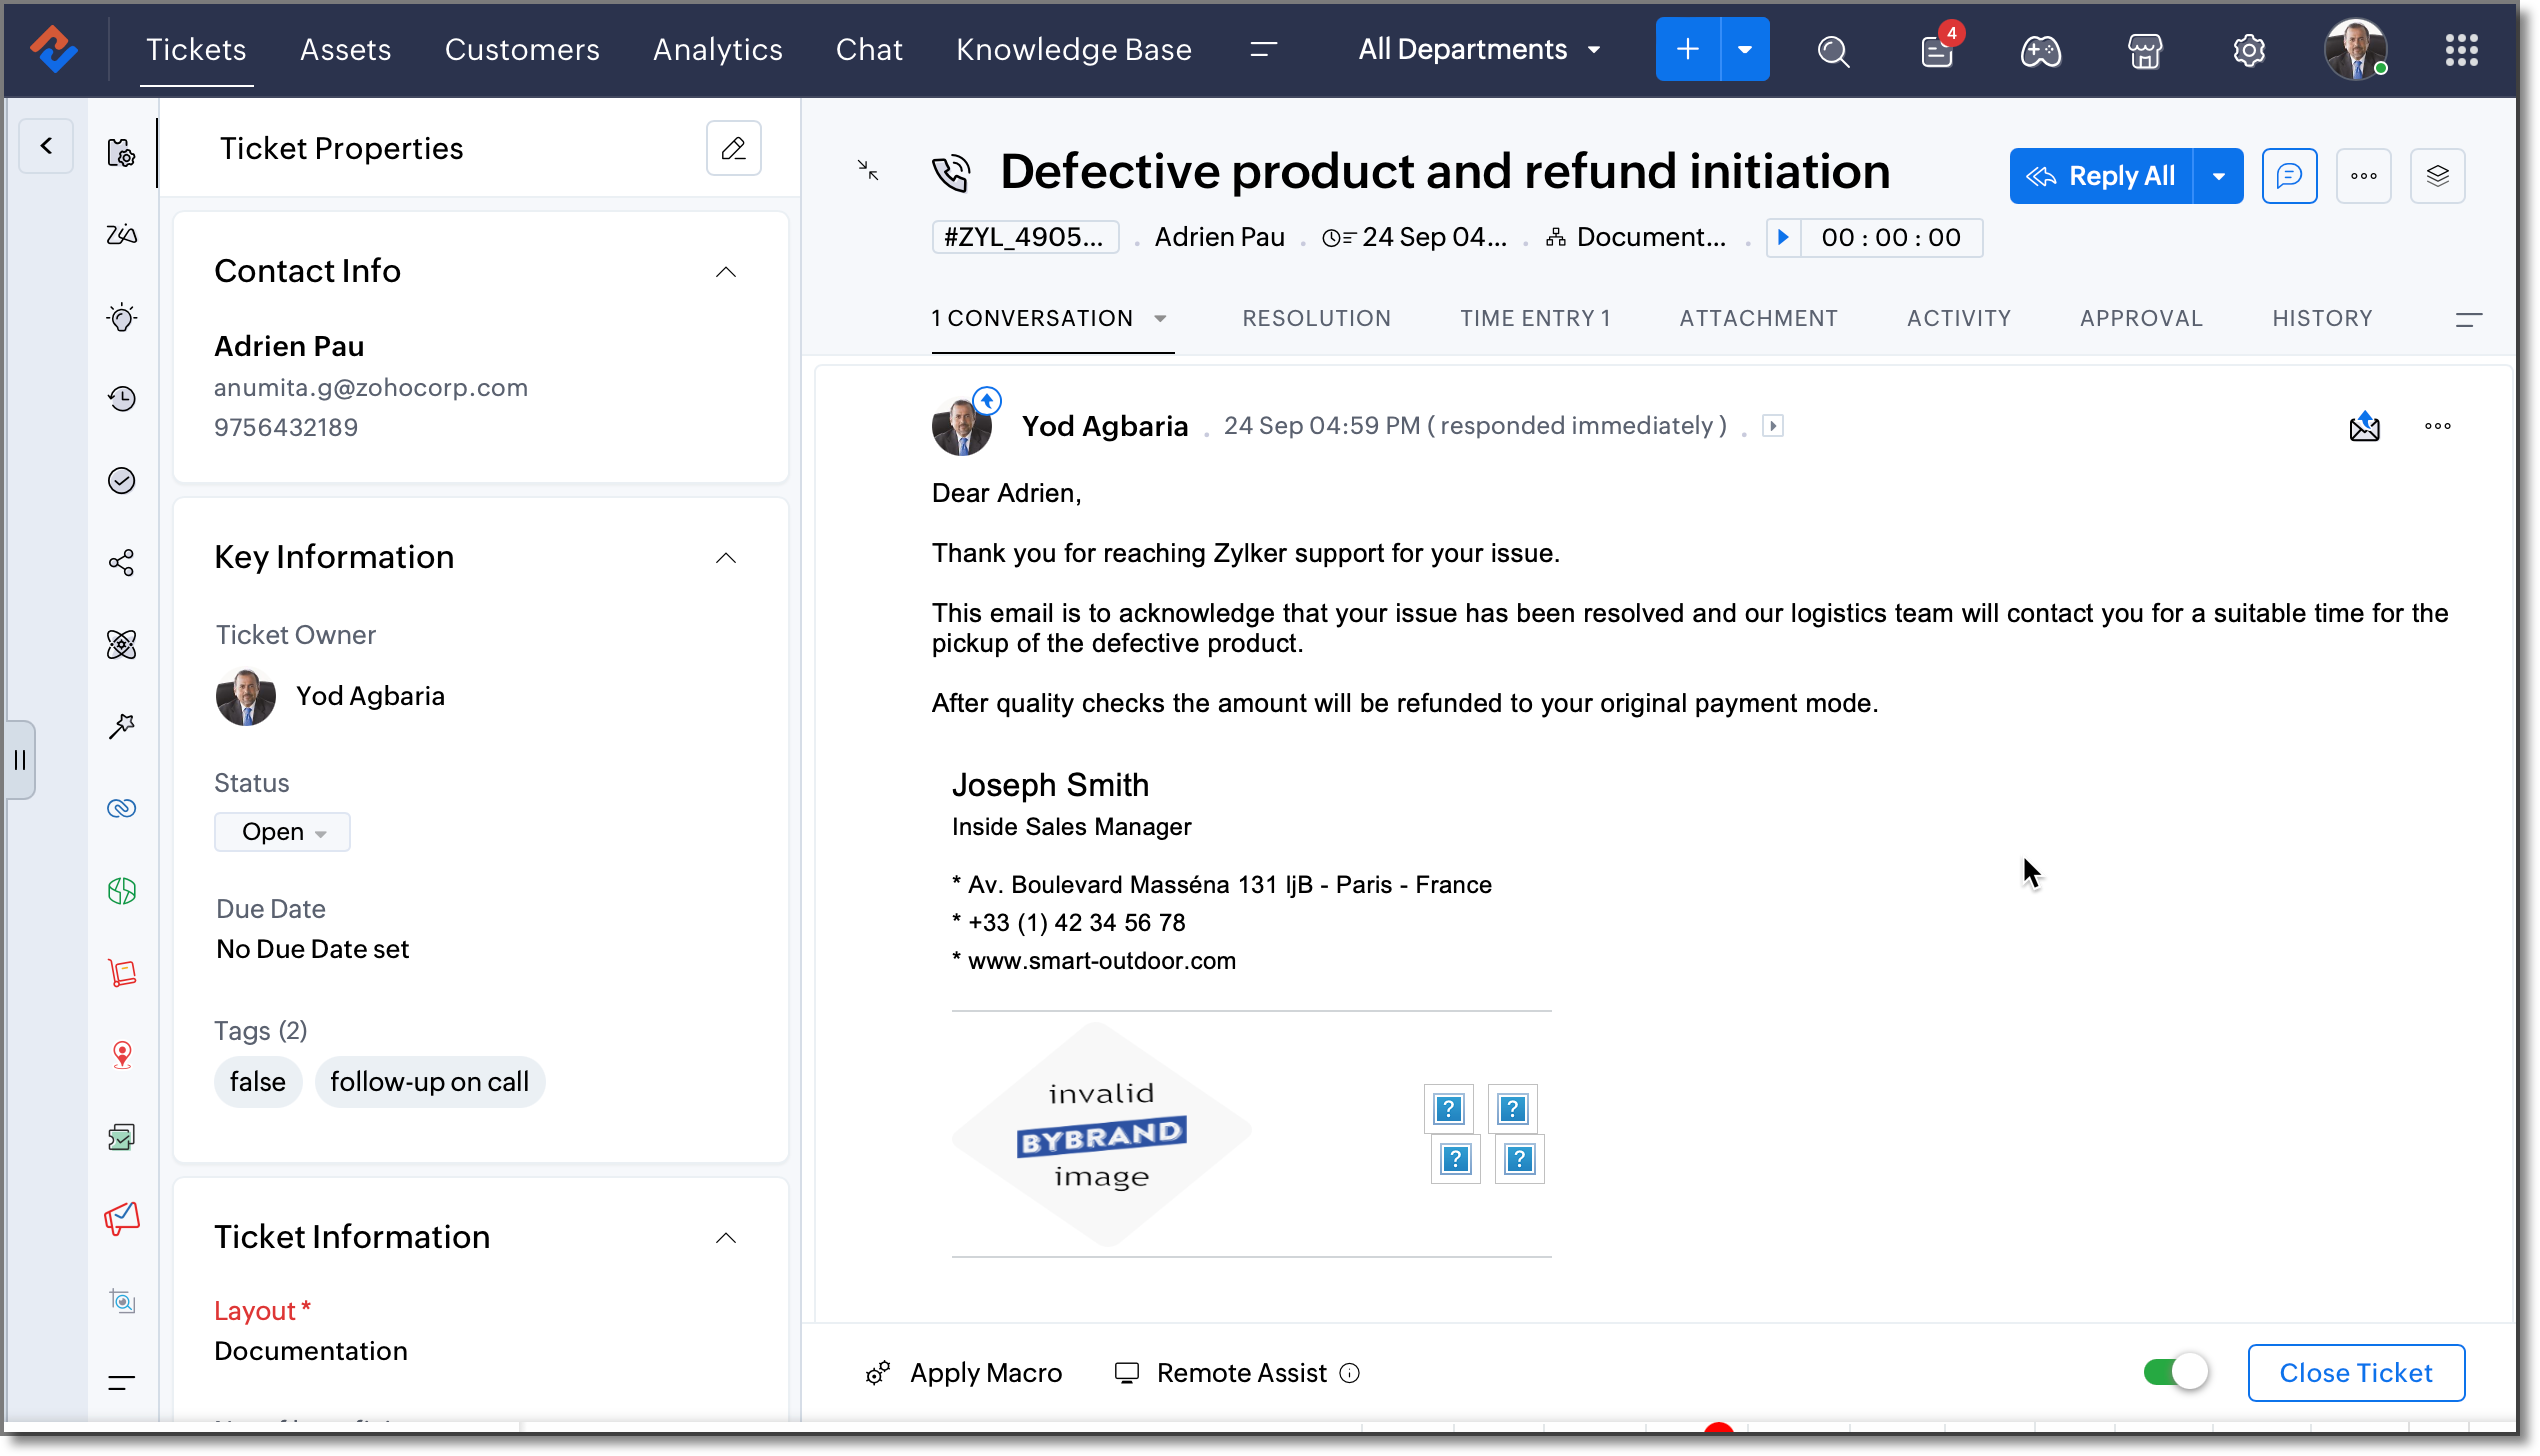Viewport: 2540px width, 1456px height.
Task: Click the edit pencil icon in Ticket Properties
Action: (x=733, y=149)
